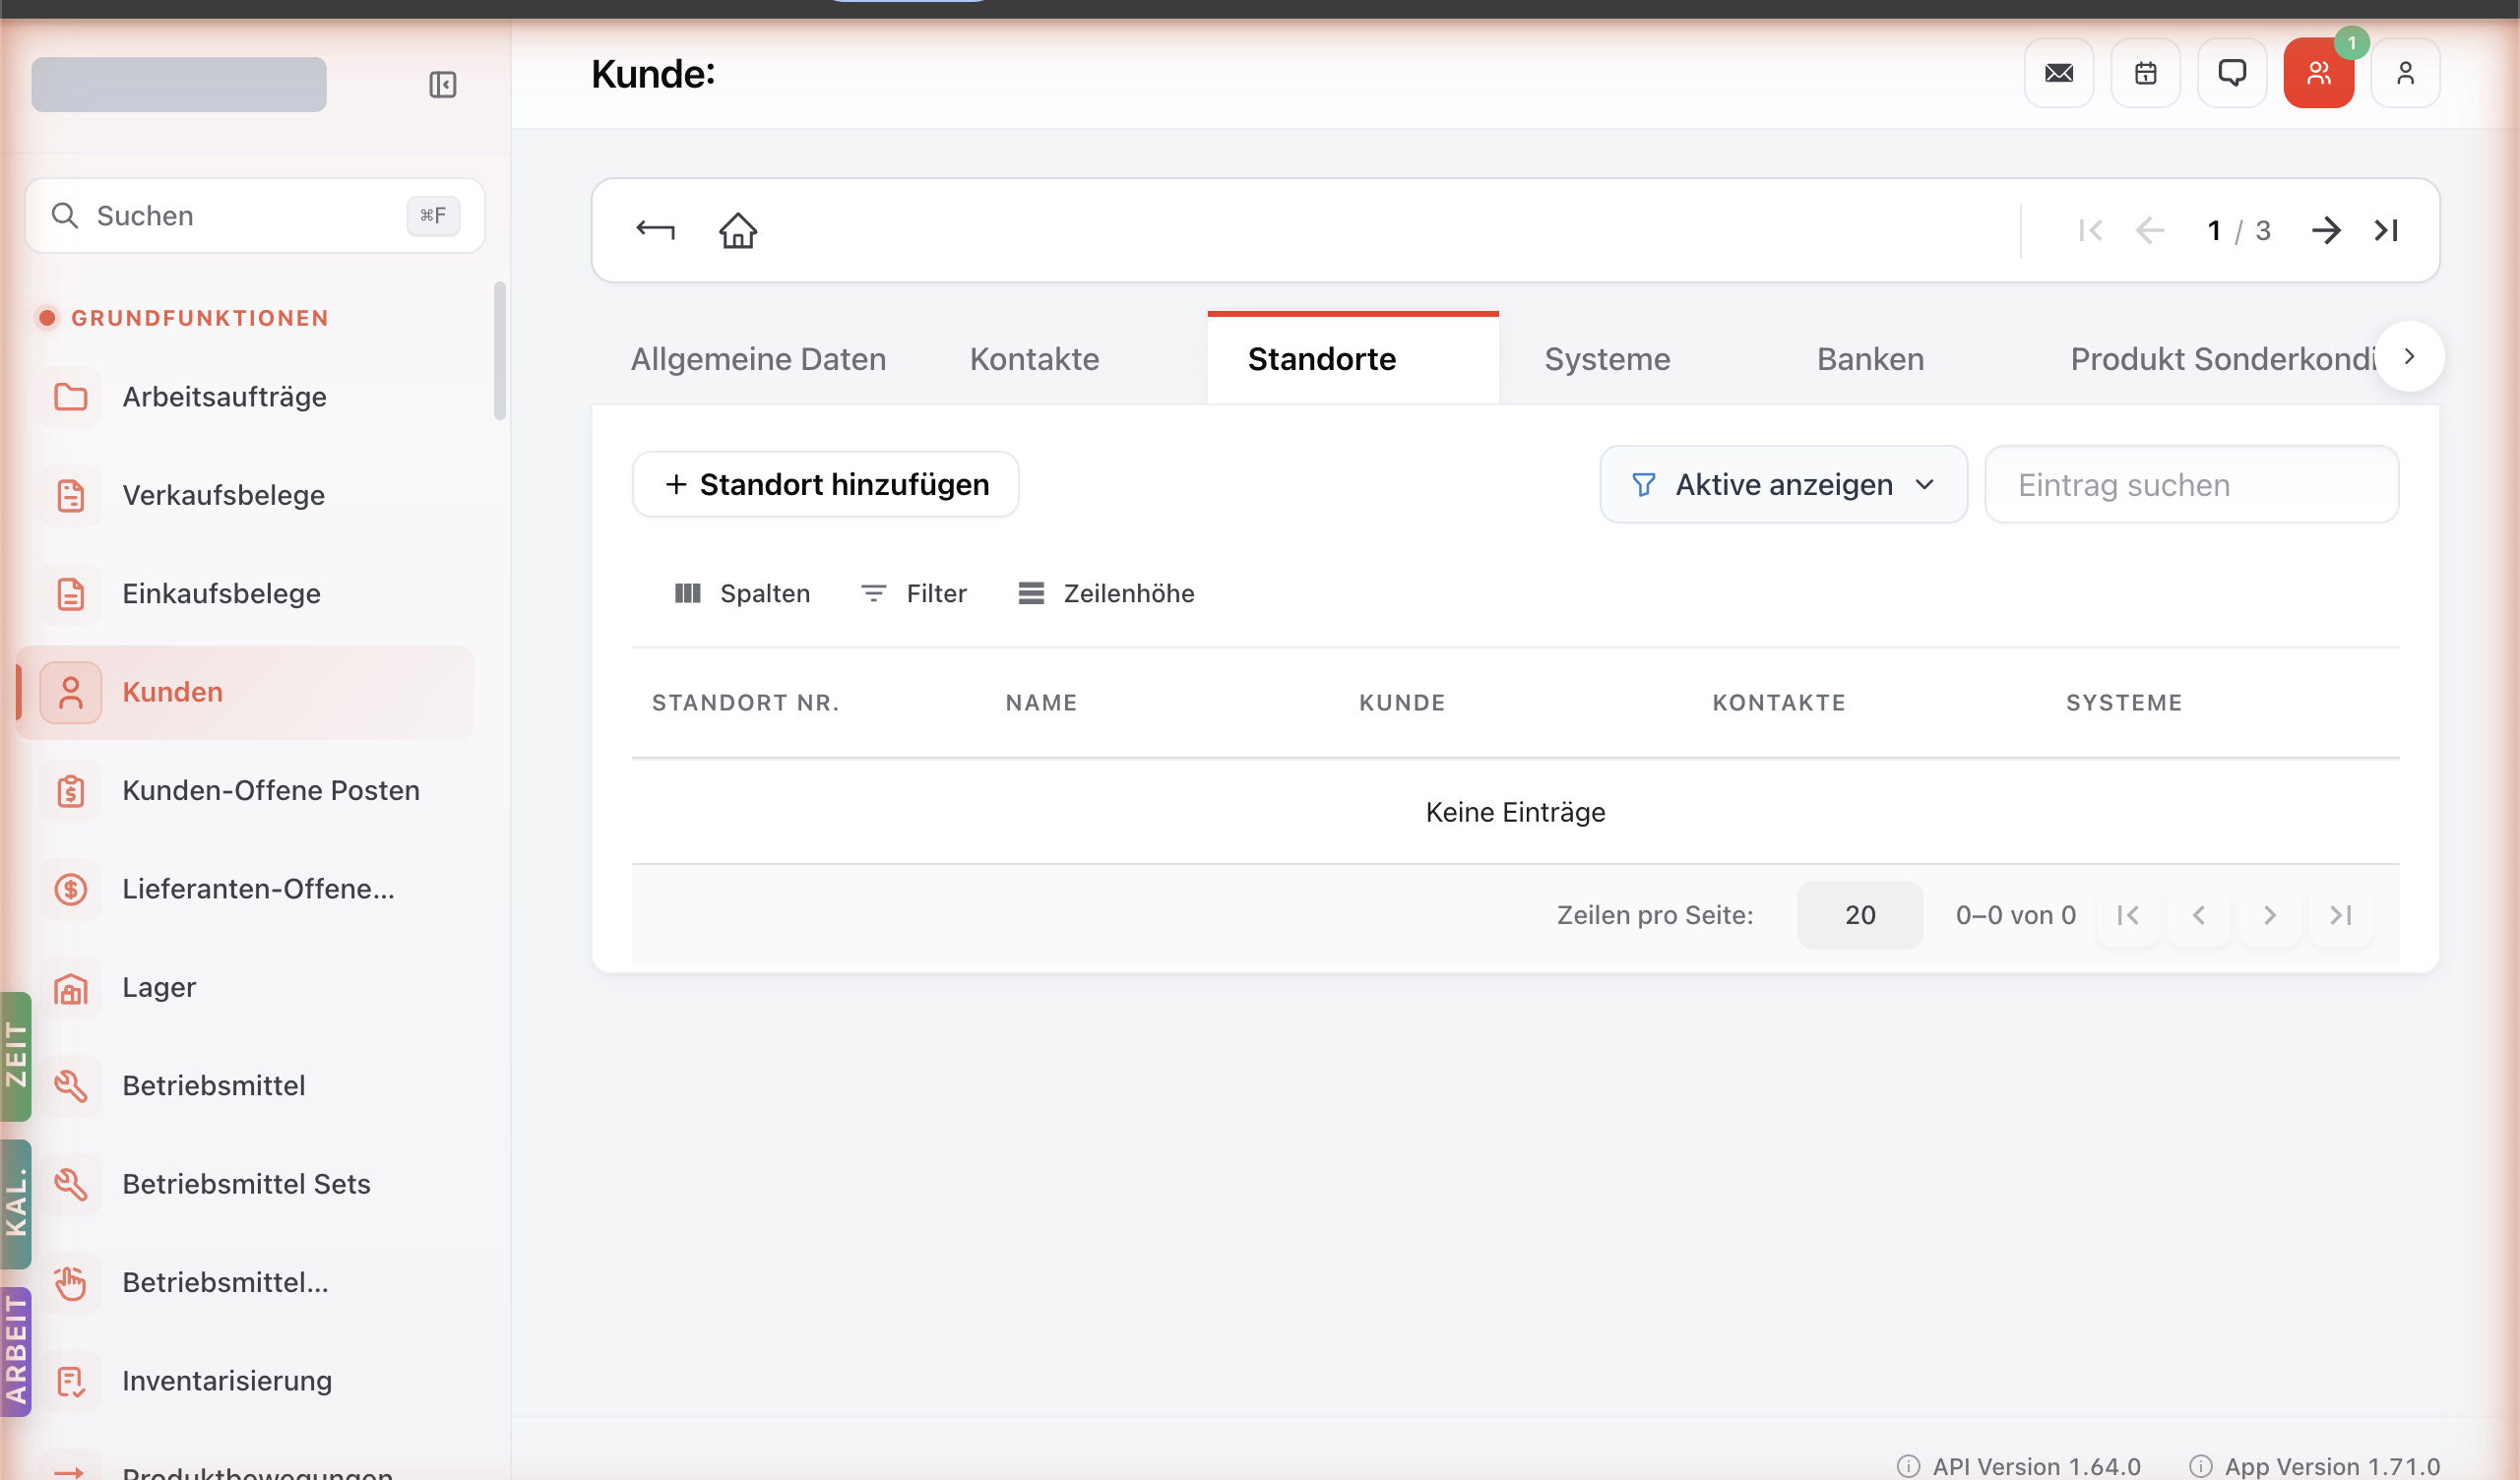Click the sidebar vertical scrollbar
The width and height of the screenshot is (2520, 1480).
pyautogui.click(x=499, y=351)
